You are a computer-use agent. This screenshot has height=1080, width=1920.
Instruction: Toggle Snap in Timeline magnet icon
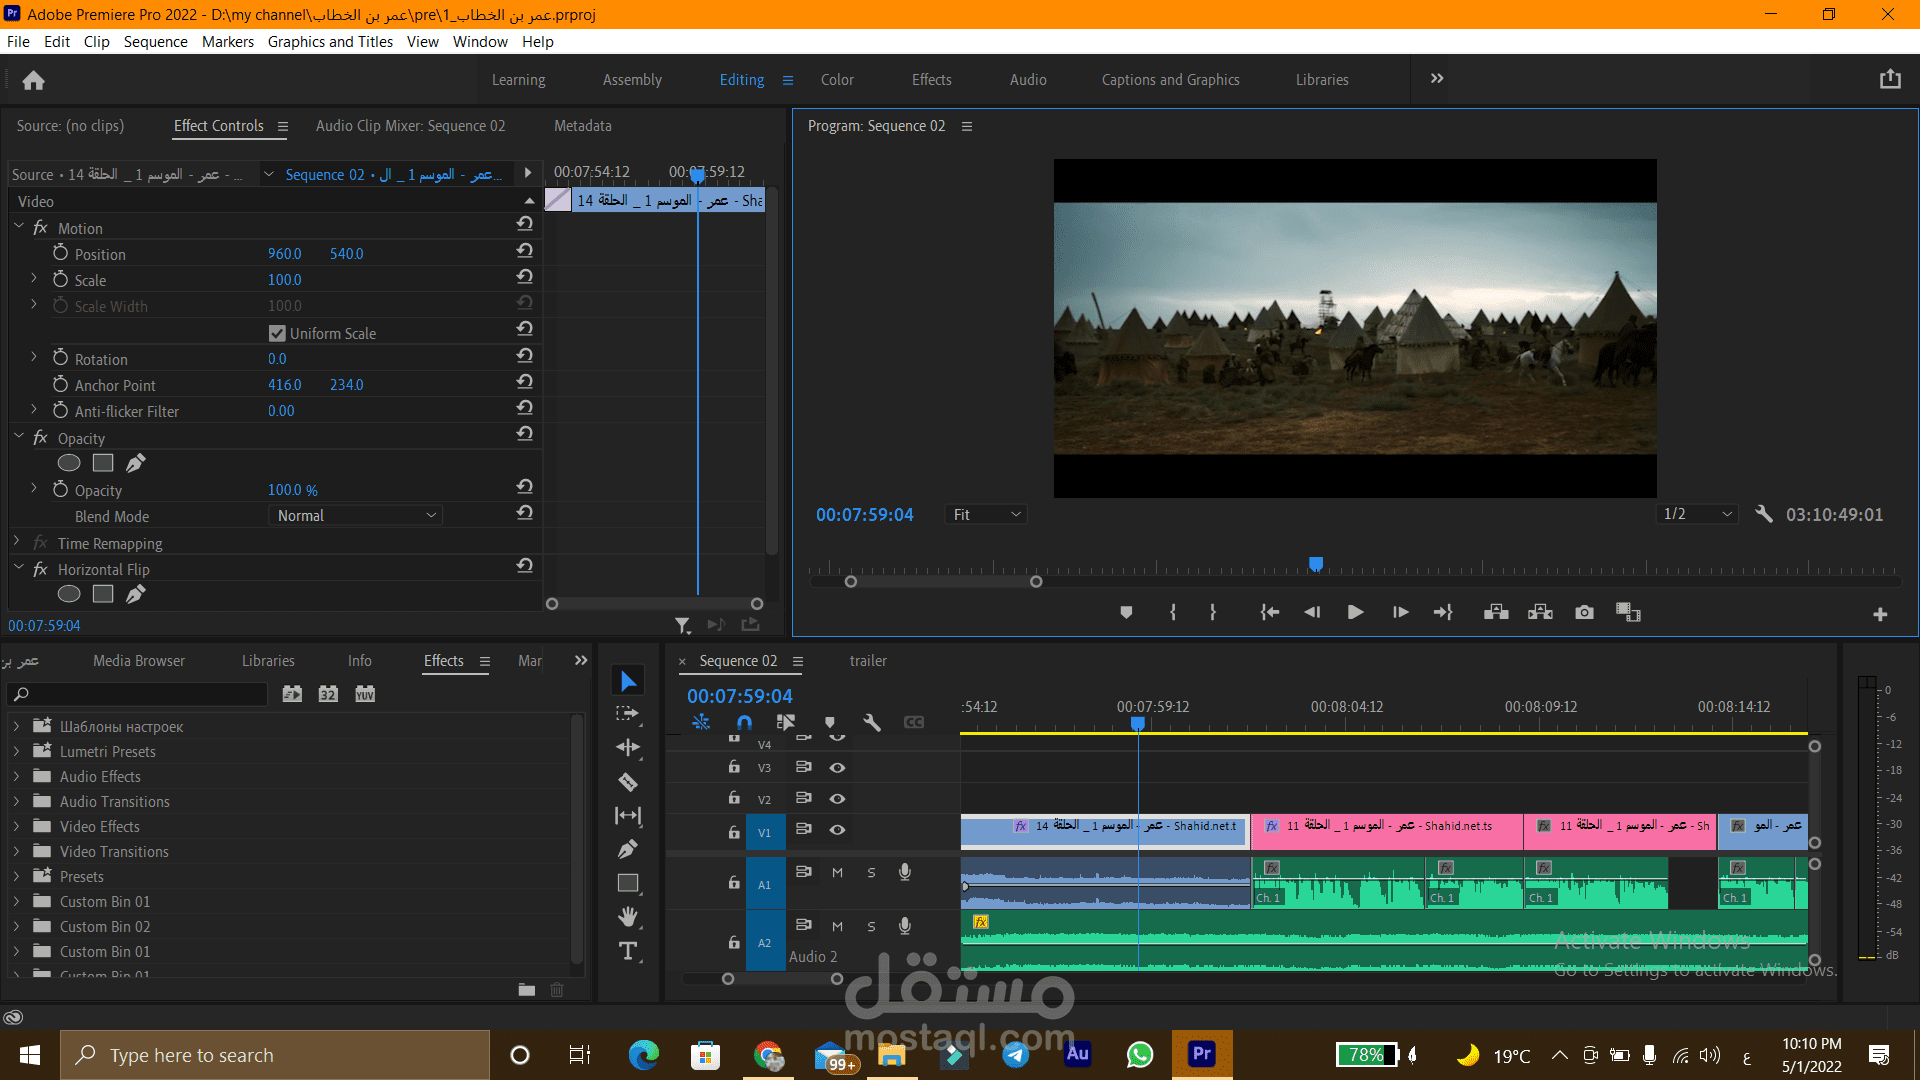point(744,722)
